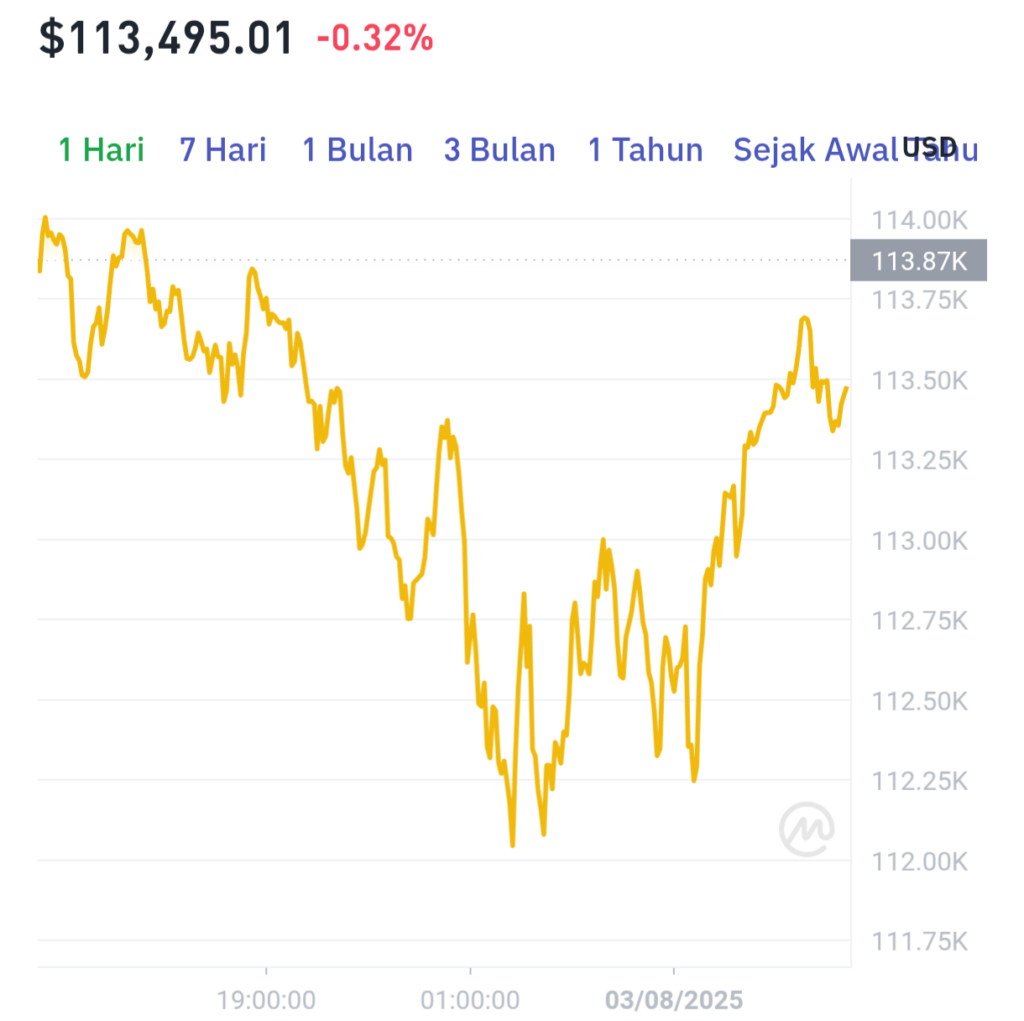The height and width of the screenshot is (1021, 1024).
Task: Click the CoinMarketCap watermark logo
Action: (807, 829)
